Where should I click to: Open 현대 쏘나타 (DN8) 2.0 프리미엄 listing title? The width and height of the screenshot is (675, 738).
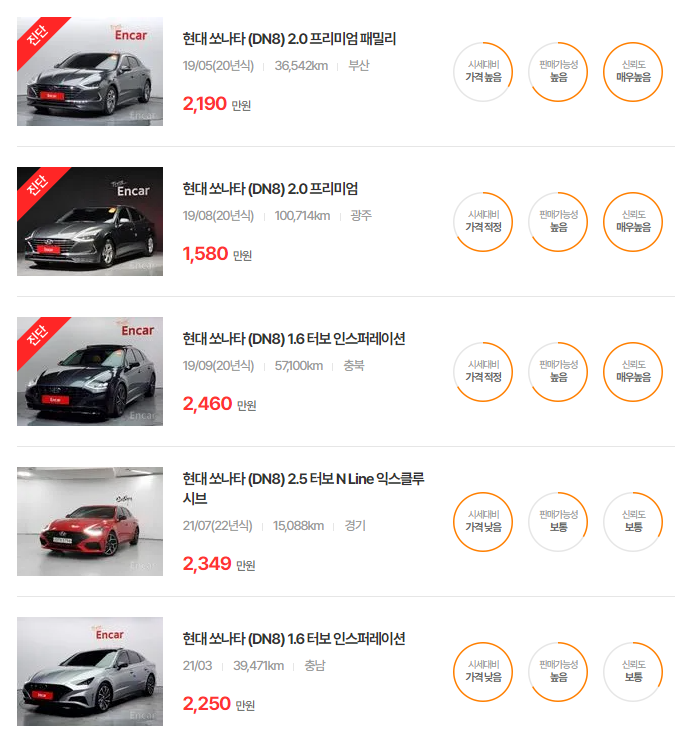(x=270, y=189)
